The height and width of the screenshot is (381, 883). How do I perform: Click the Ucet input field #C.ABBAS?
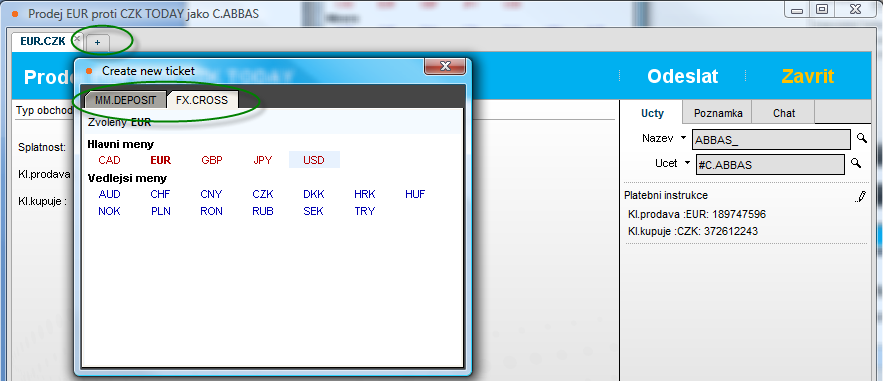click(770, 164)
